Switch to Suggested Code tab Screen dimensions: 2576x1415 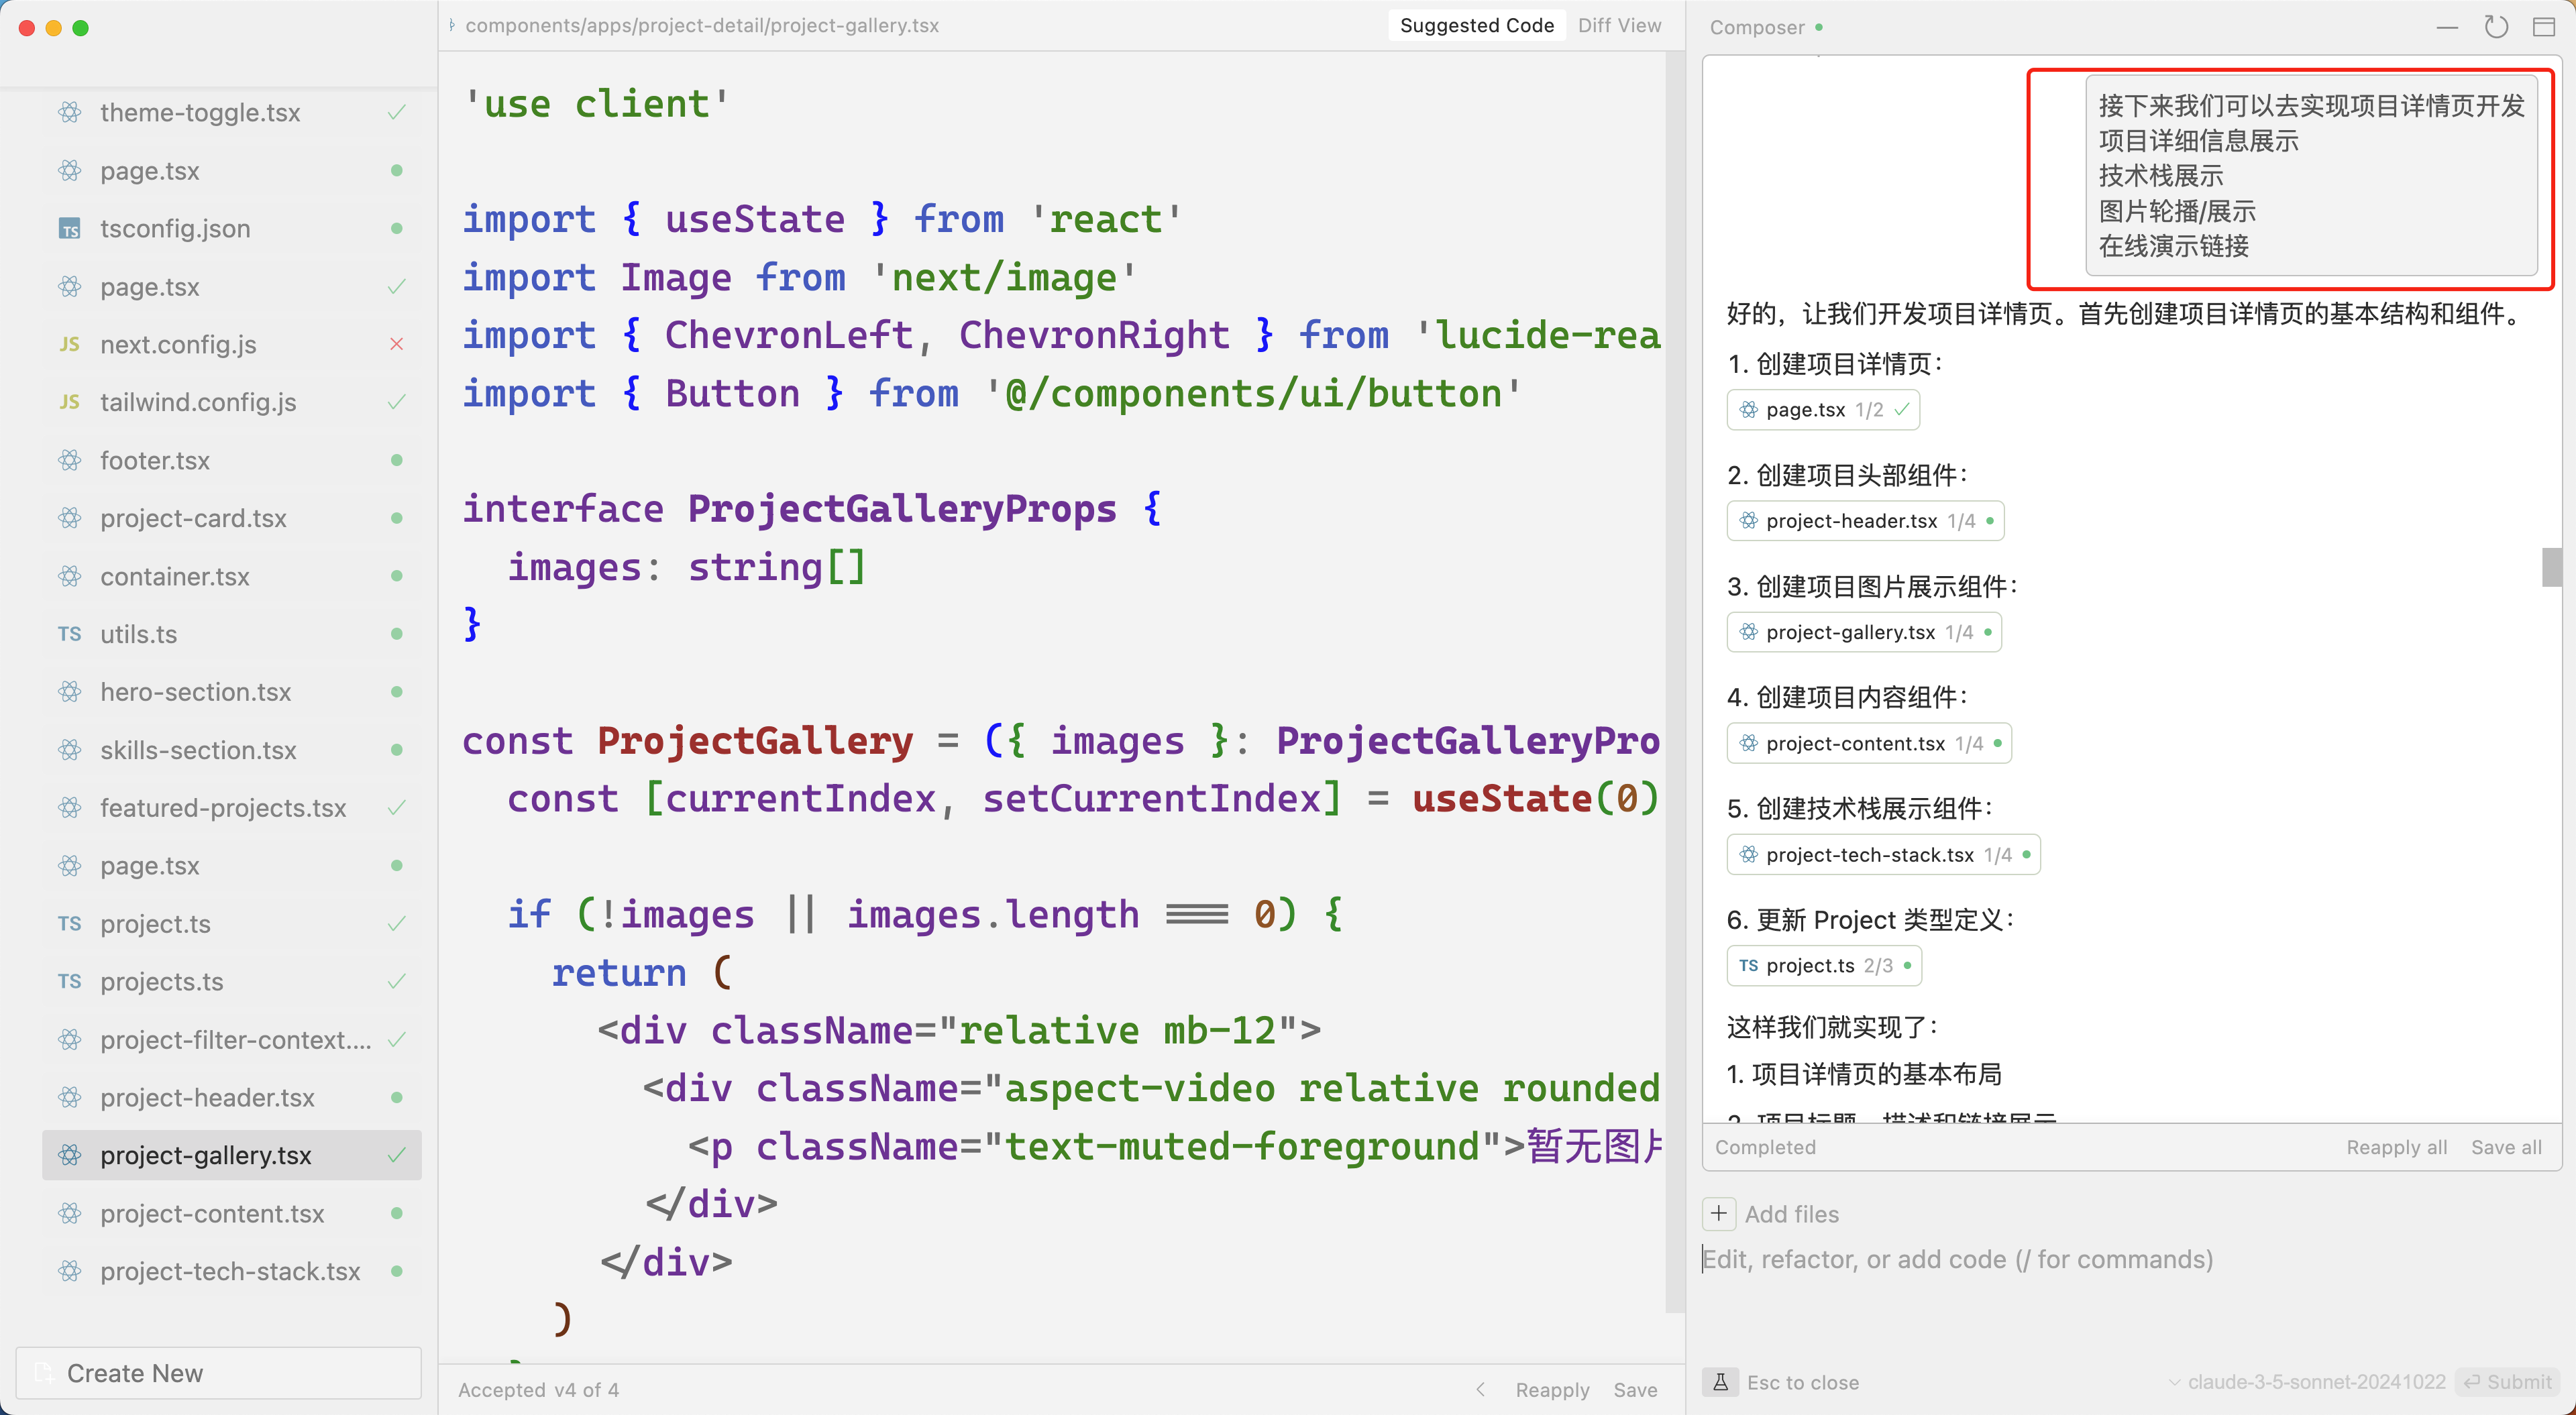click(x=1476, y=25)
